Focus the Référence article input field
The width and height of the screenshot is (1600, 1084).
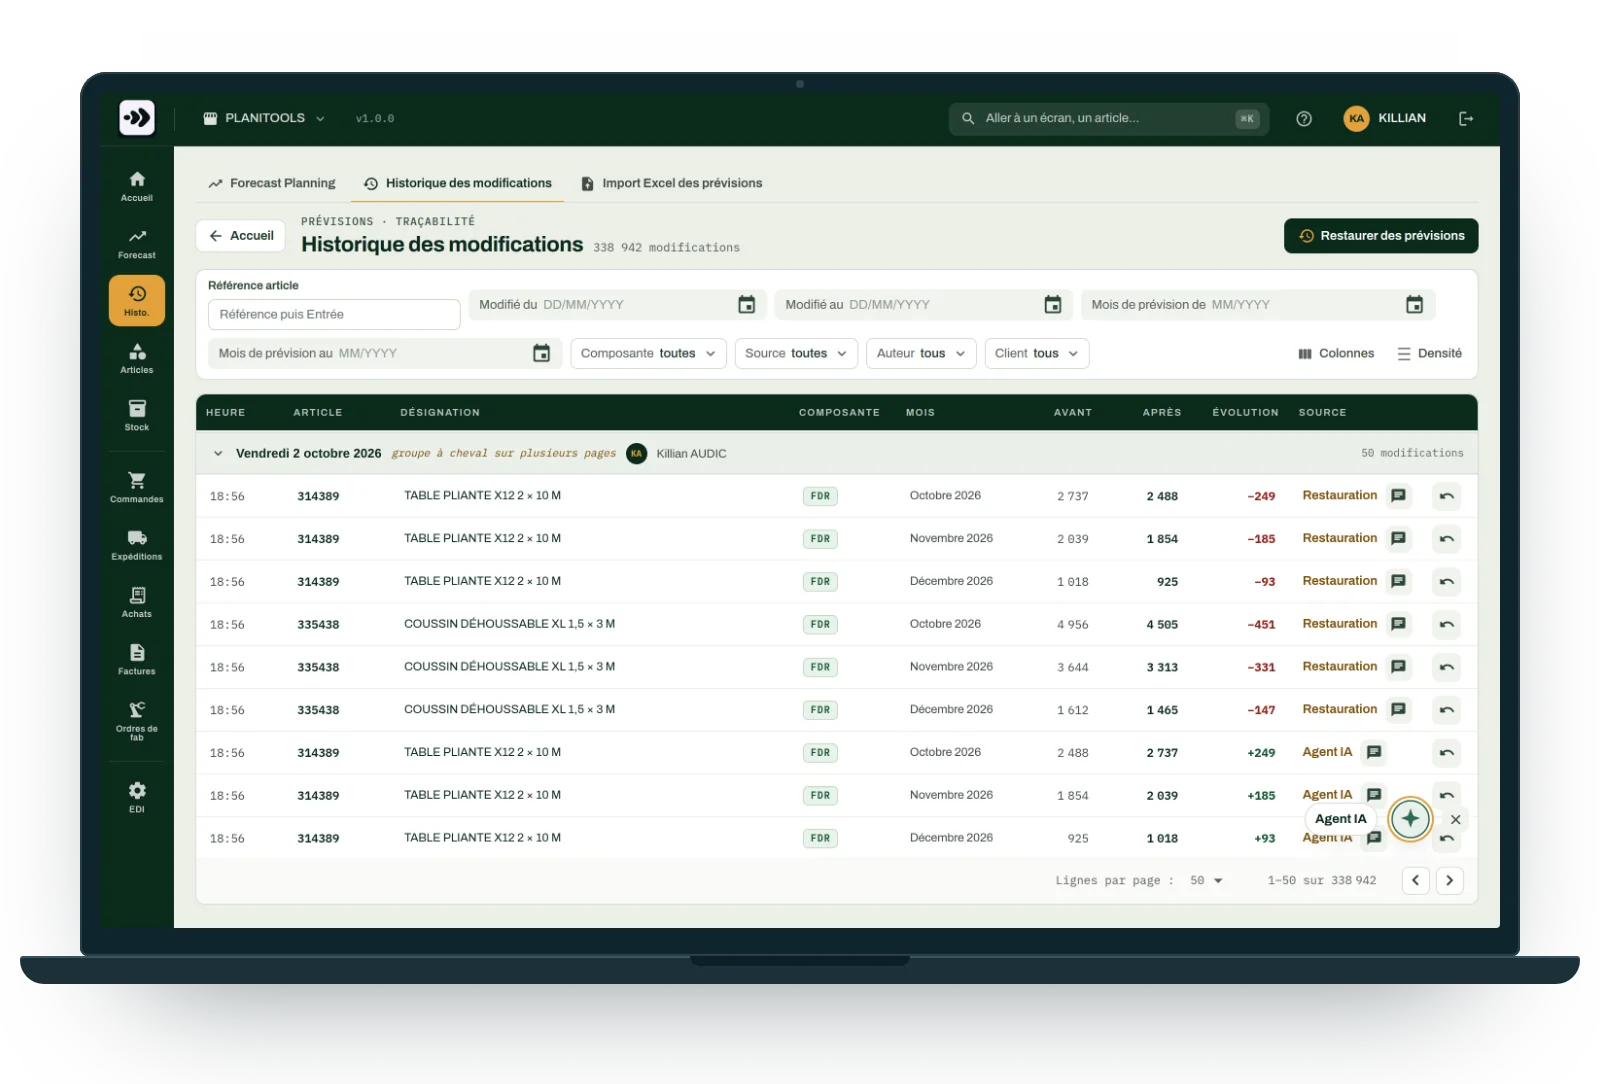click(x=334, y=314)
